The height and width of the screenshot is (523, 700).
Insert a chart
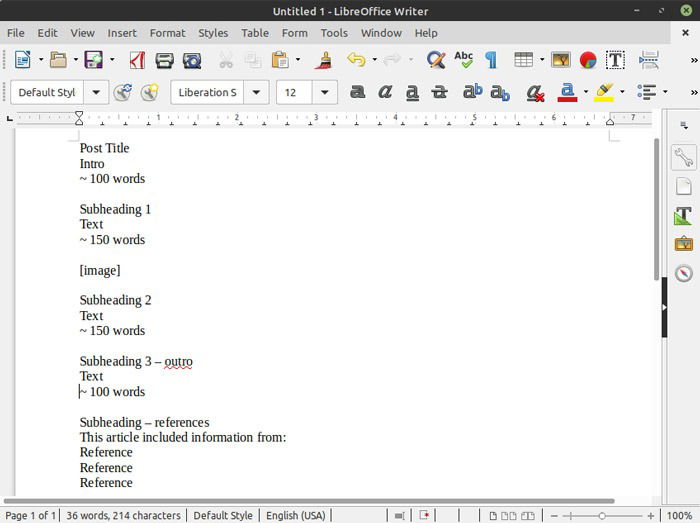pos(588,60)
